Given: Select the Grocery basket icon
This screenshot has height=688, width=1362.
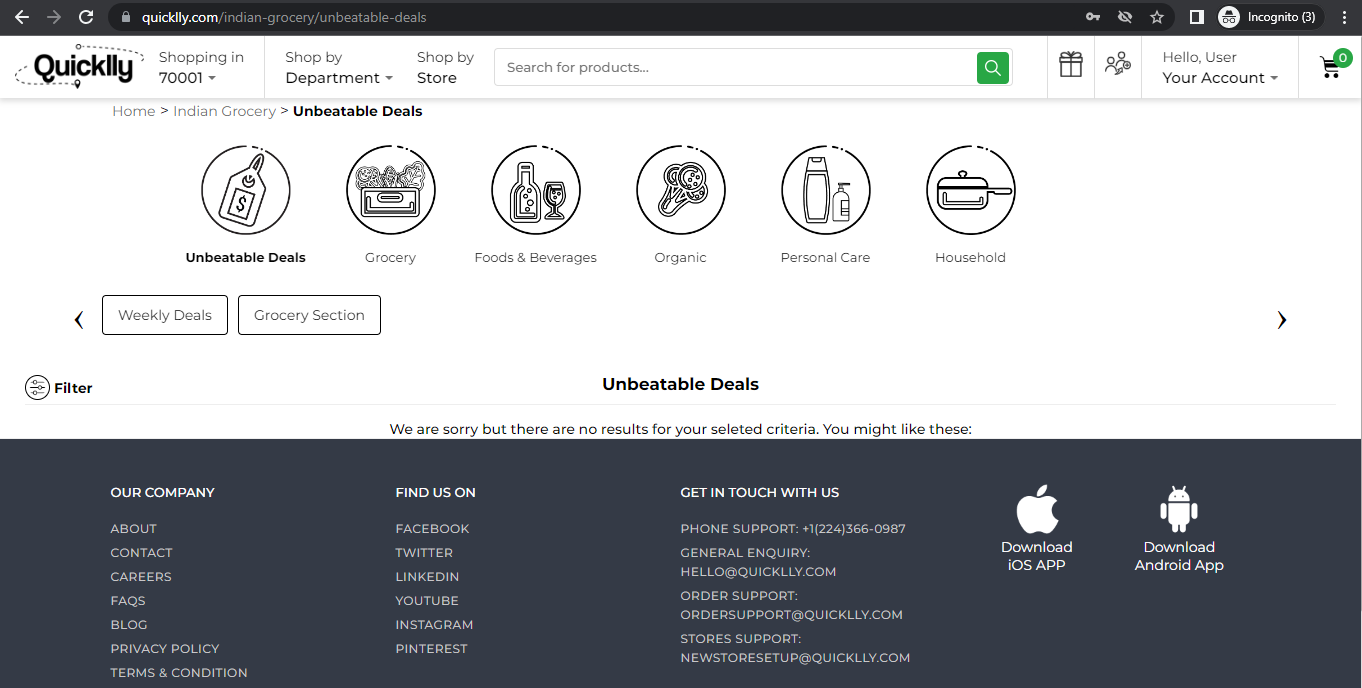Looking at the screenshot, I should (x=391, y=190).
